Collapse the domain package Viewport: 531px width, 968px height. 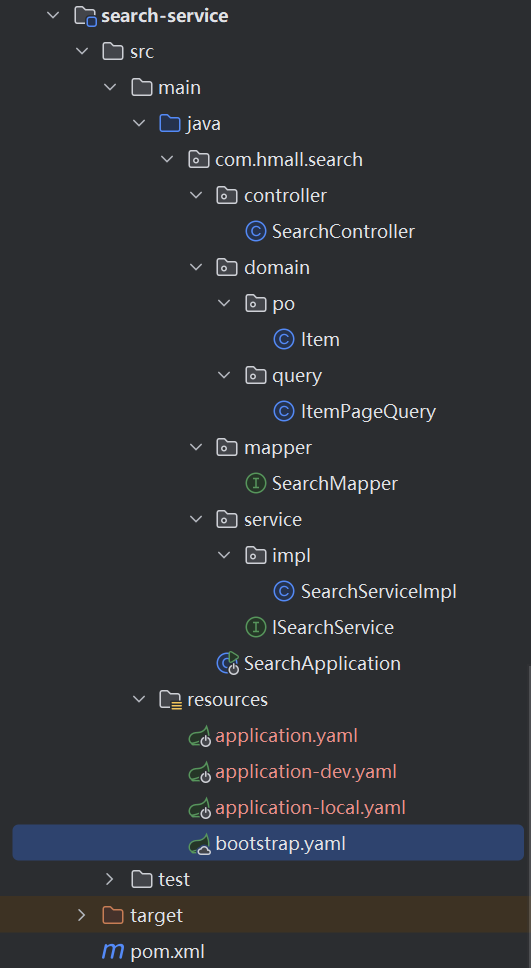click(x=196, y=267)
